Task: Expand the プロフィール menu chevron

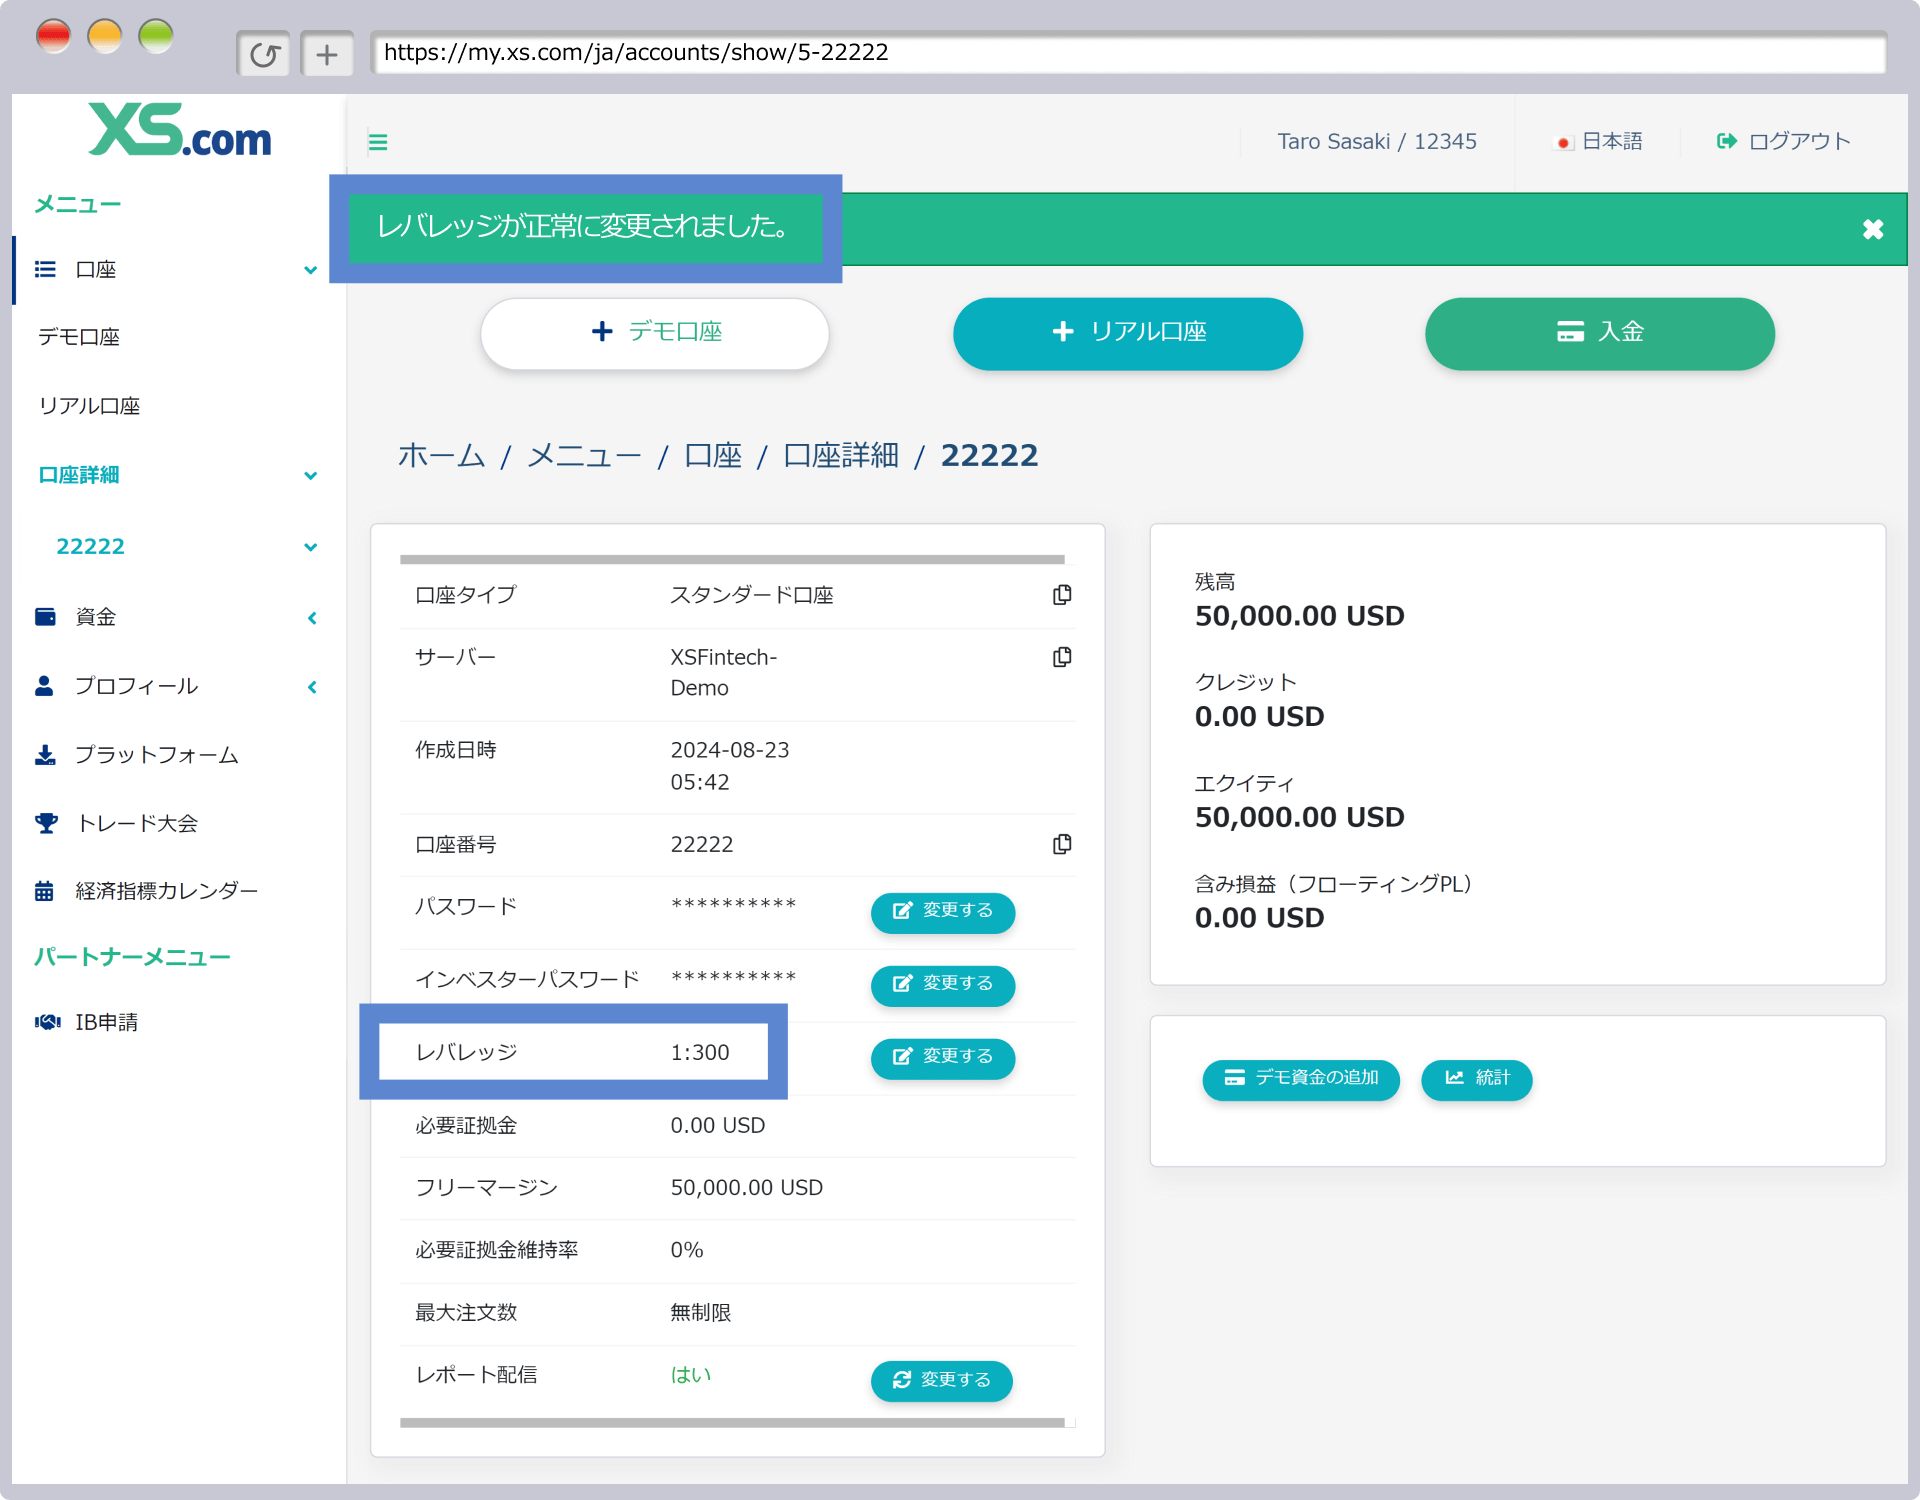Action: [312, 687]
